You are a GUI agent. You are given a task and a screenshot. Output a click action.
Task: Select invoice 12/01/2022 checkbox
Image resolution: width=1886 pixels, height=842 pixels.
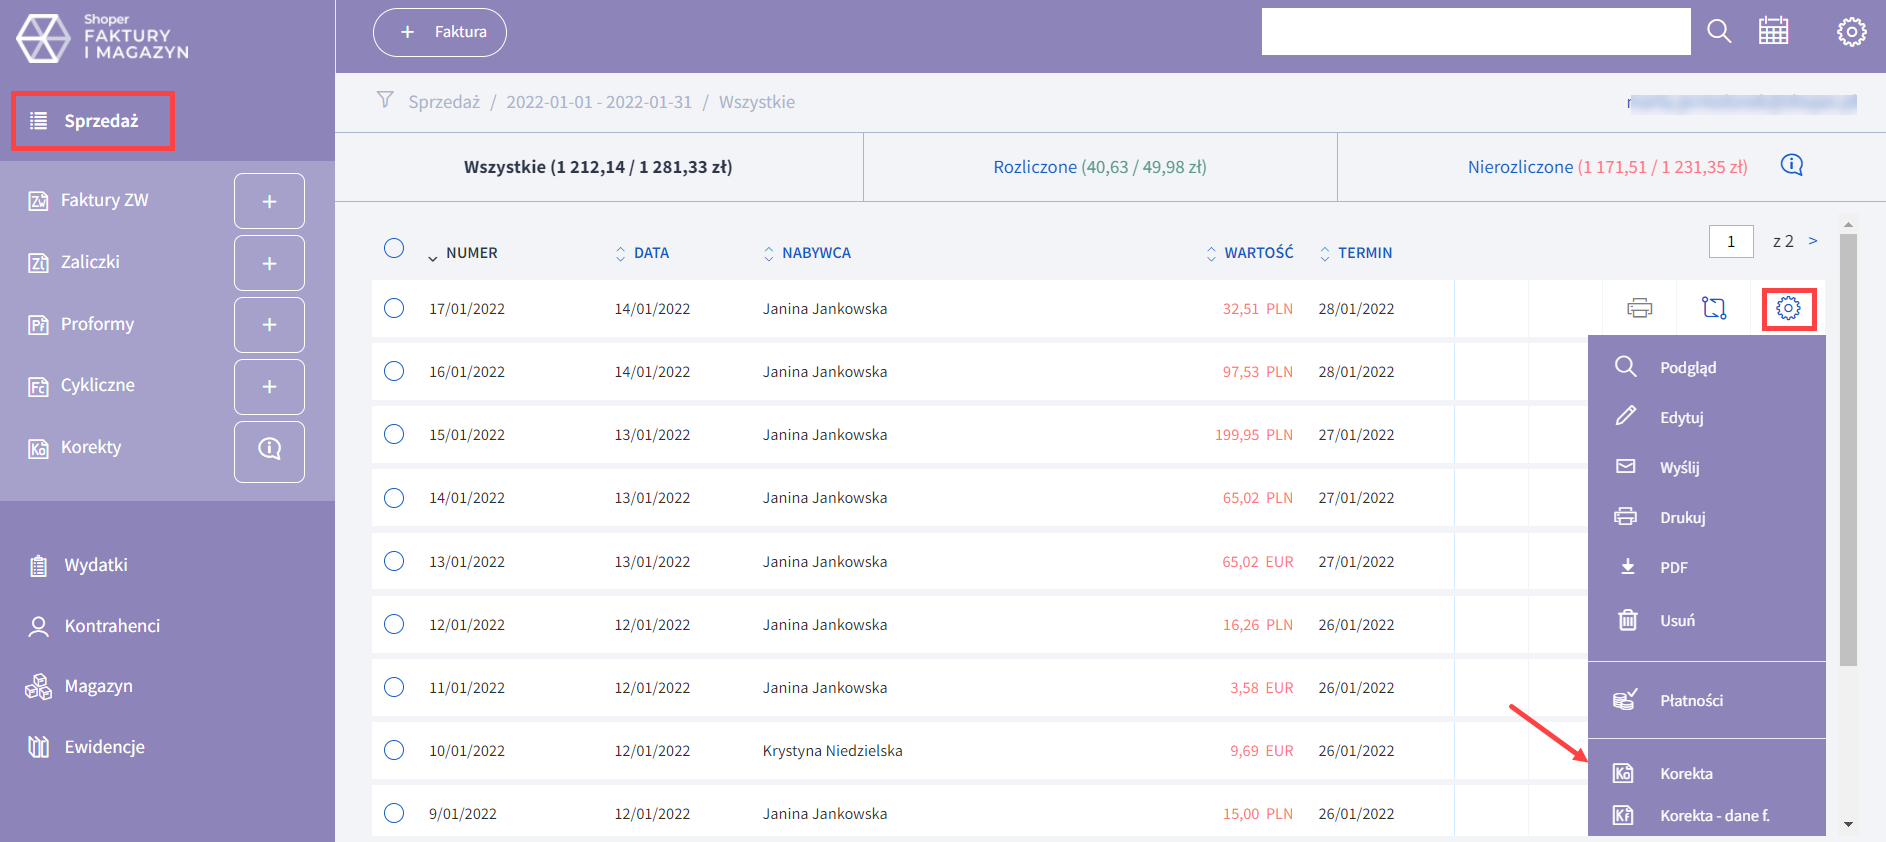394,624
